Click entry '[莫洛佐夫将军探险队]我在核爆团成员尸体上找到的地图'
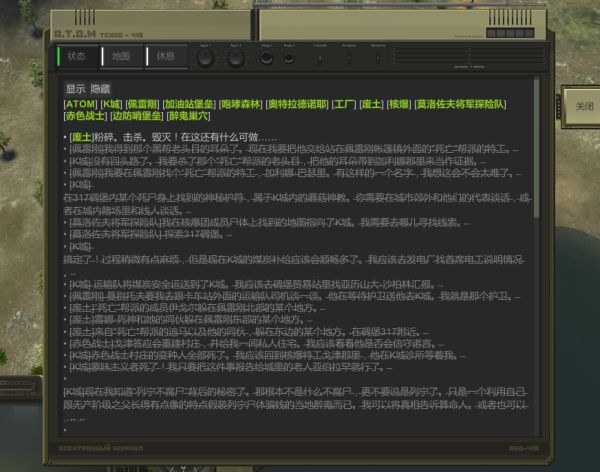Viewport: 600px width, 472px height. point(269,222)
